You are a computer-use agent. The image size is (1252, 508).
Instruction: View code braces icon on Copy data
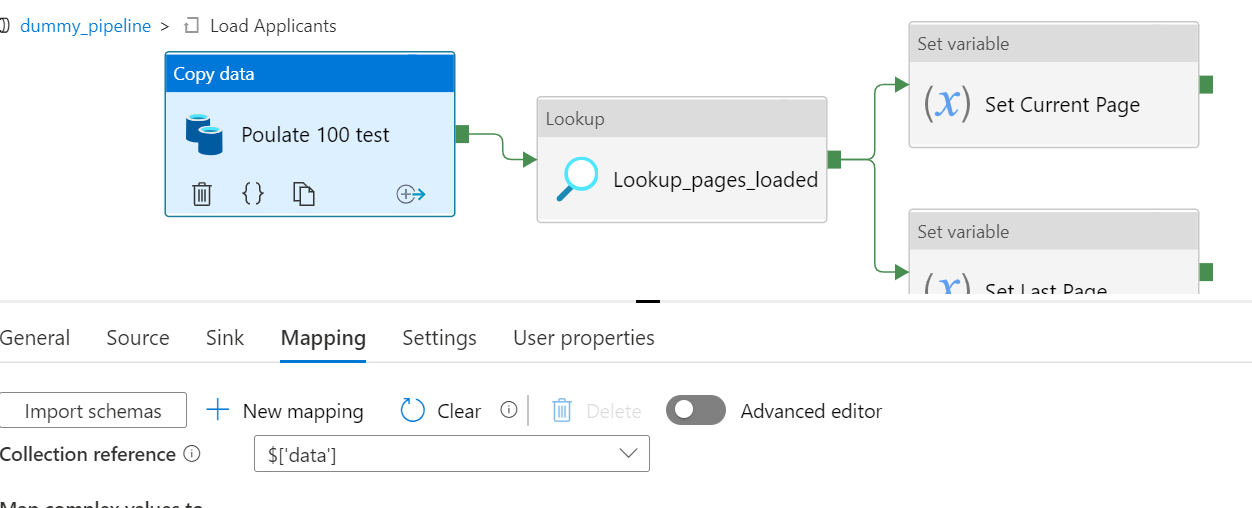tap(253, 194)
